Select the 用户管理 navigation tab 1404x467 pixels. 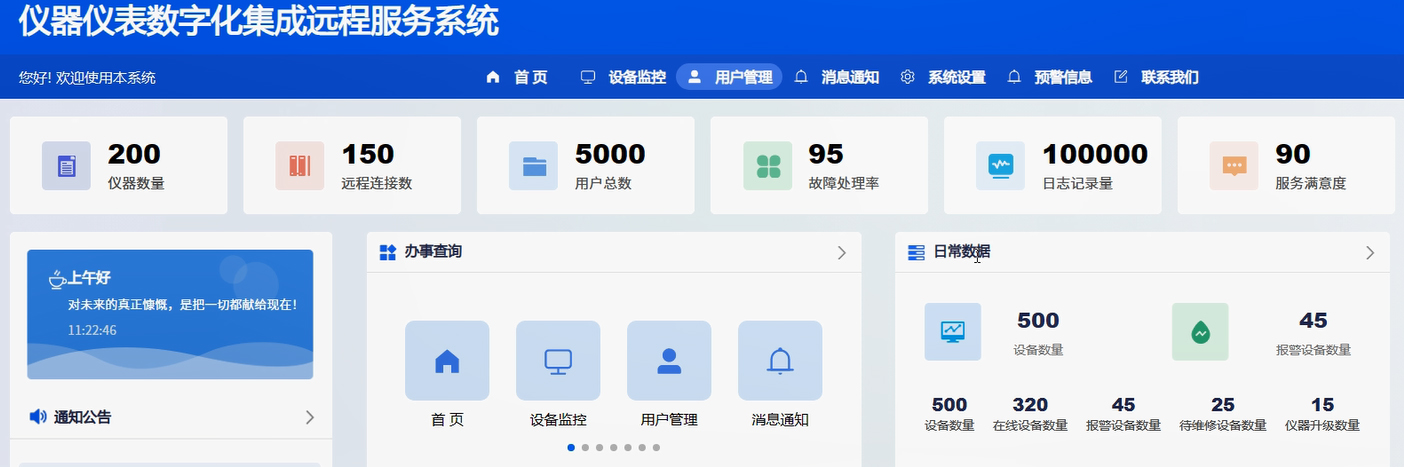coord(729,77)
